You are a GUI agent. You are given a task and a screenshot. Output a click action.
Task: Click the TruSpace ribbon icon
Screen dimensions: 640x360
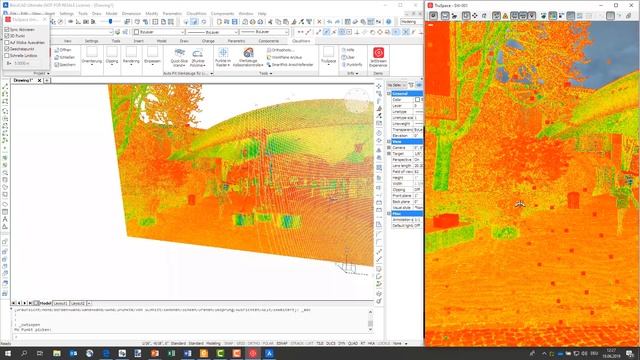(x=328, y=52)
